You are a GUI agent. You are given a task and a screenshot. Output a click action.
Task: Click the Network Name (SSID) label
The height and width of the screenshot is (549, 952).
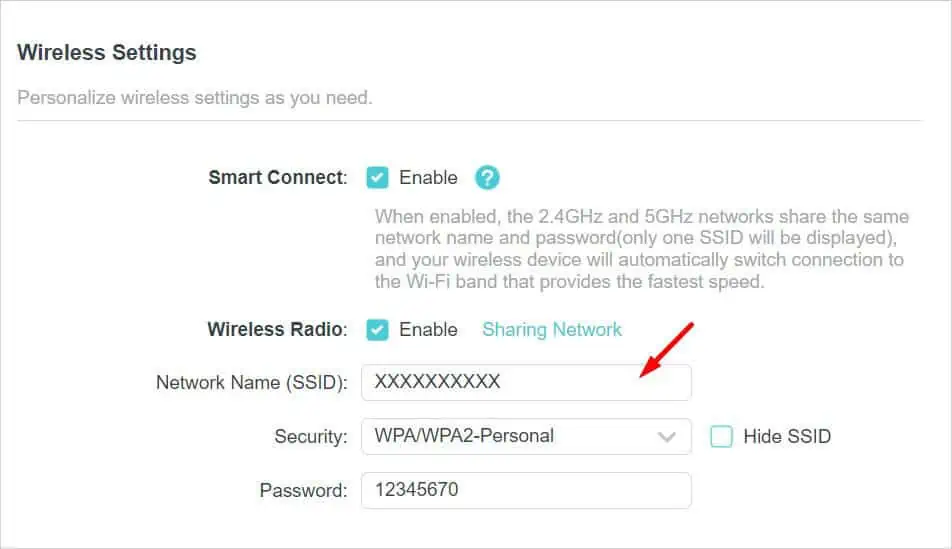coord(251,382)
